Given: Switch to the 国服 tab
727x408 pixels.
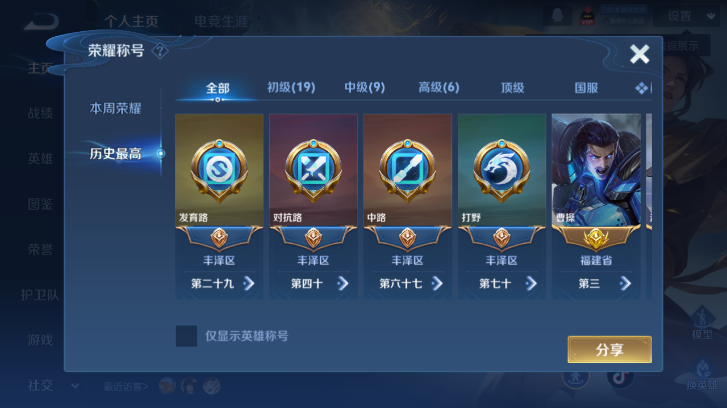Looking at the screenshot, I should (586, 88).
